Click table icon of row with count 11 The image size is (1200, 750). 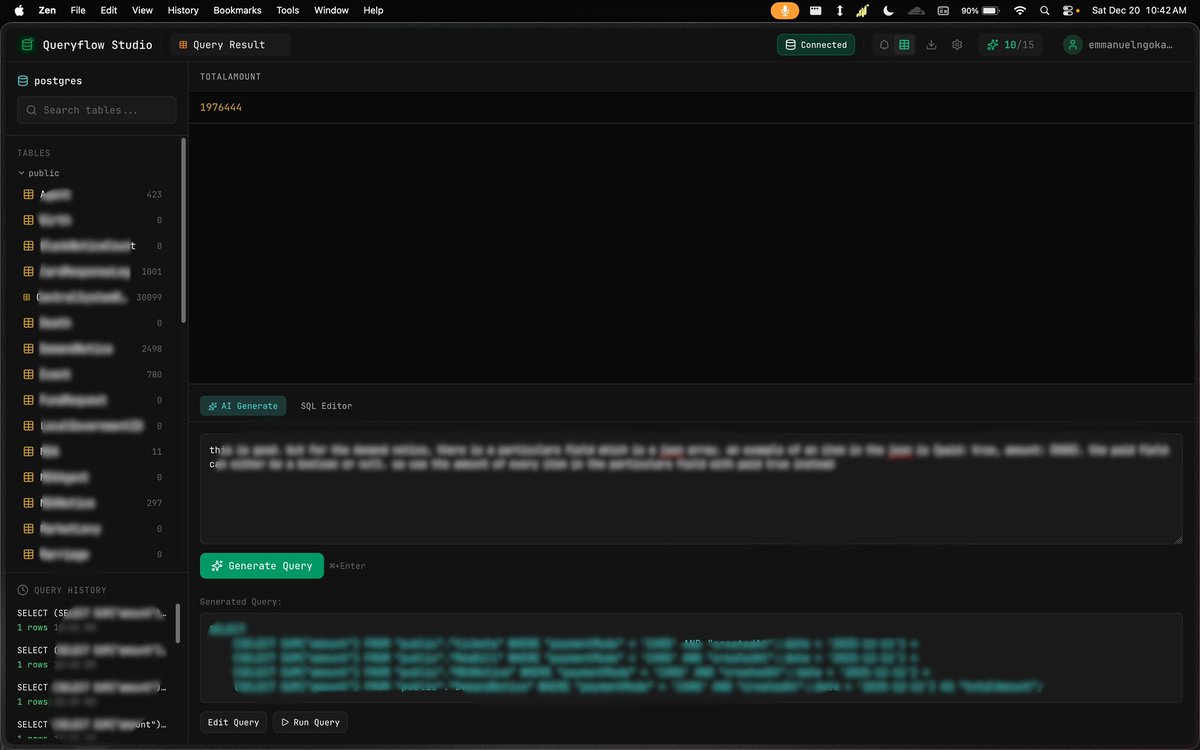(29, 452)
